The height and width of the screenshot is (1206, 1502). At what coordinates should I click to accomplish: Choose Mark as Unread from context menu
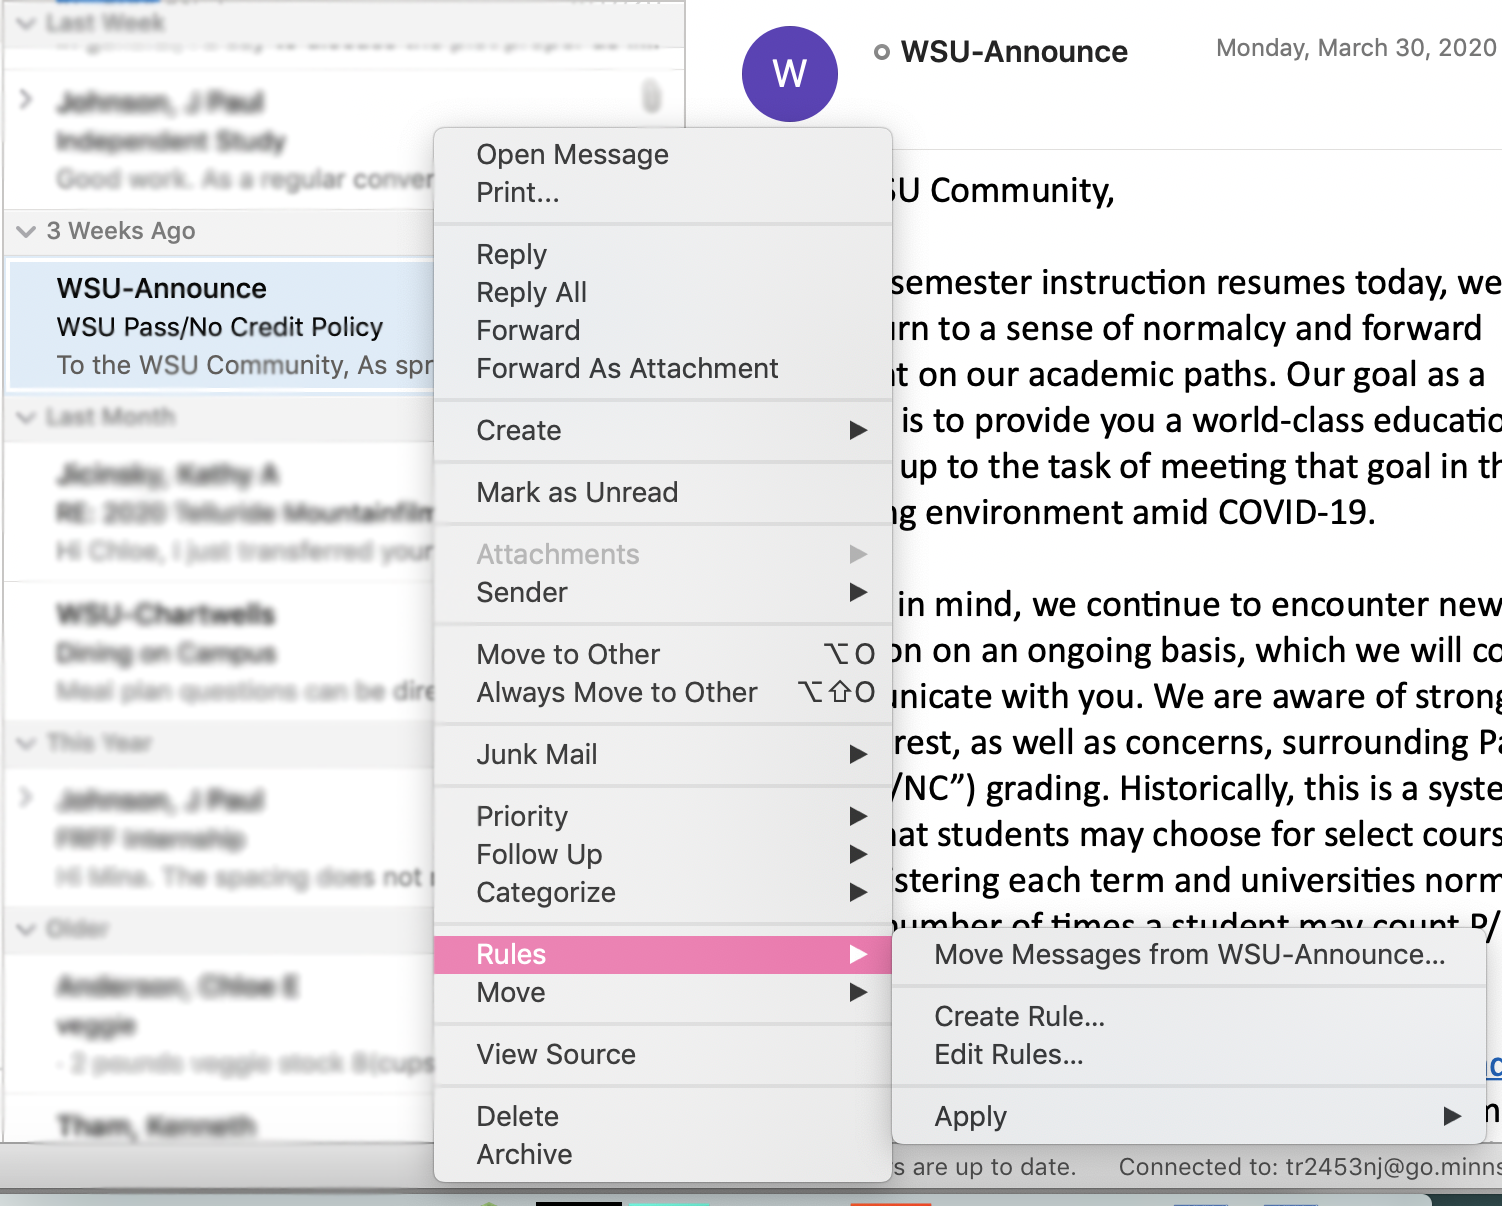(x=577, y=492)
